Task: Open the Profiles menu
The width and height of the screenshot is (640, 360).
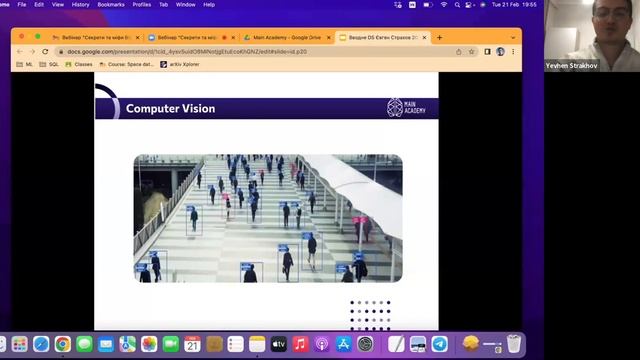Action: (x=142, y=5)
